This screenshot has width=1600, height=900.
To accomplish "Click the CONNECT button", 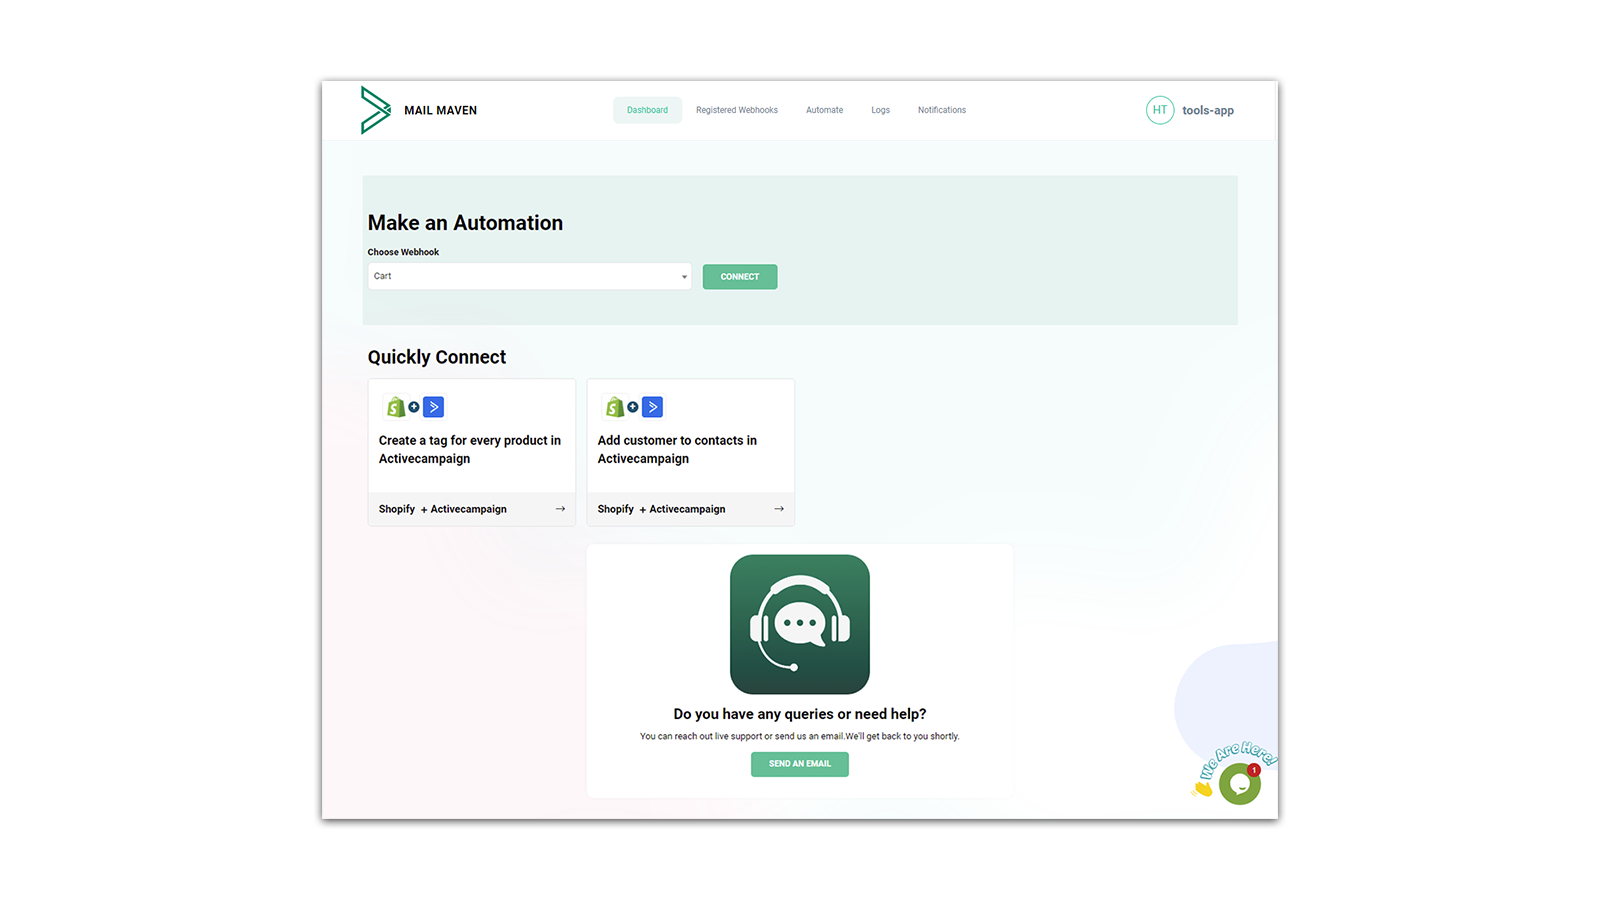I will [740, 277].
